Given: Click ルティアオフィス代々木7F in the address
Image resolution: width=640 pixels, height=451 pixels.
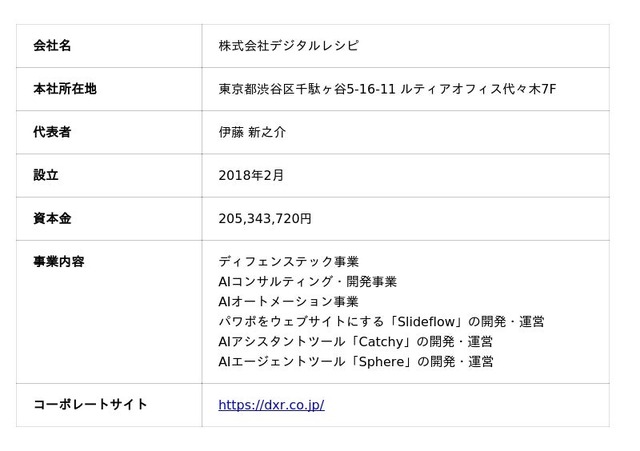Looking at the screenshot, I should point(478,89).
